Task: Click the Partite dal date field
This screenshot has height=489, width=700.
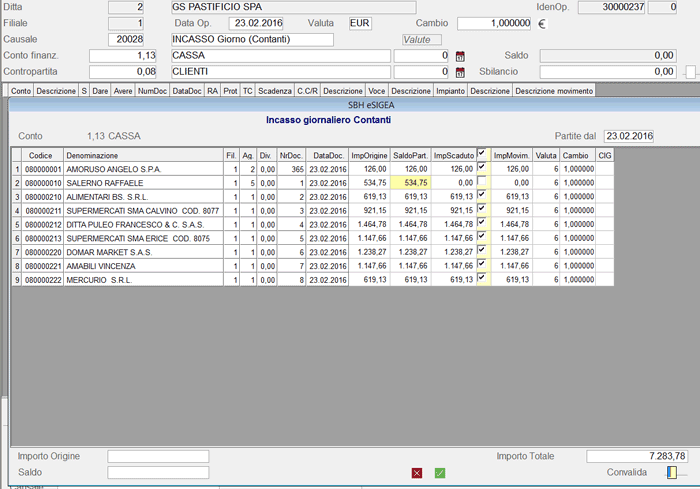Action: click(x=629, y=136)
